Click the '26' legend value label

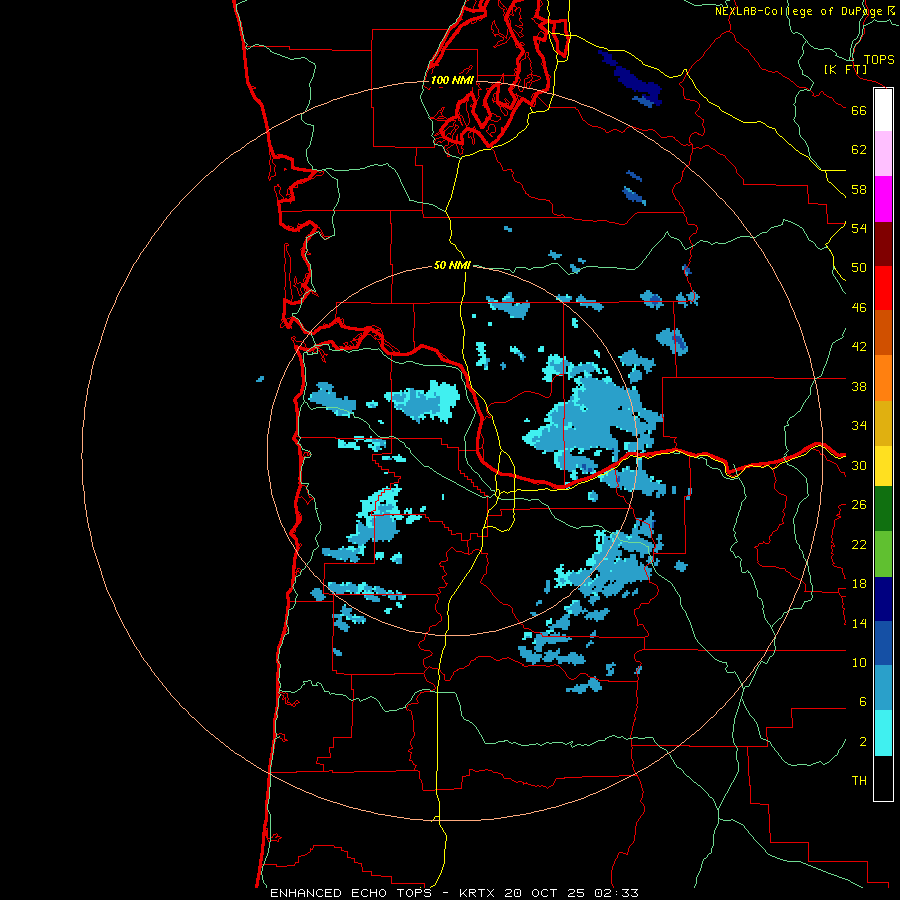[859, 505]
